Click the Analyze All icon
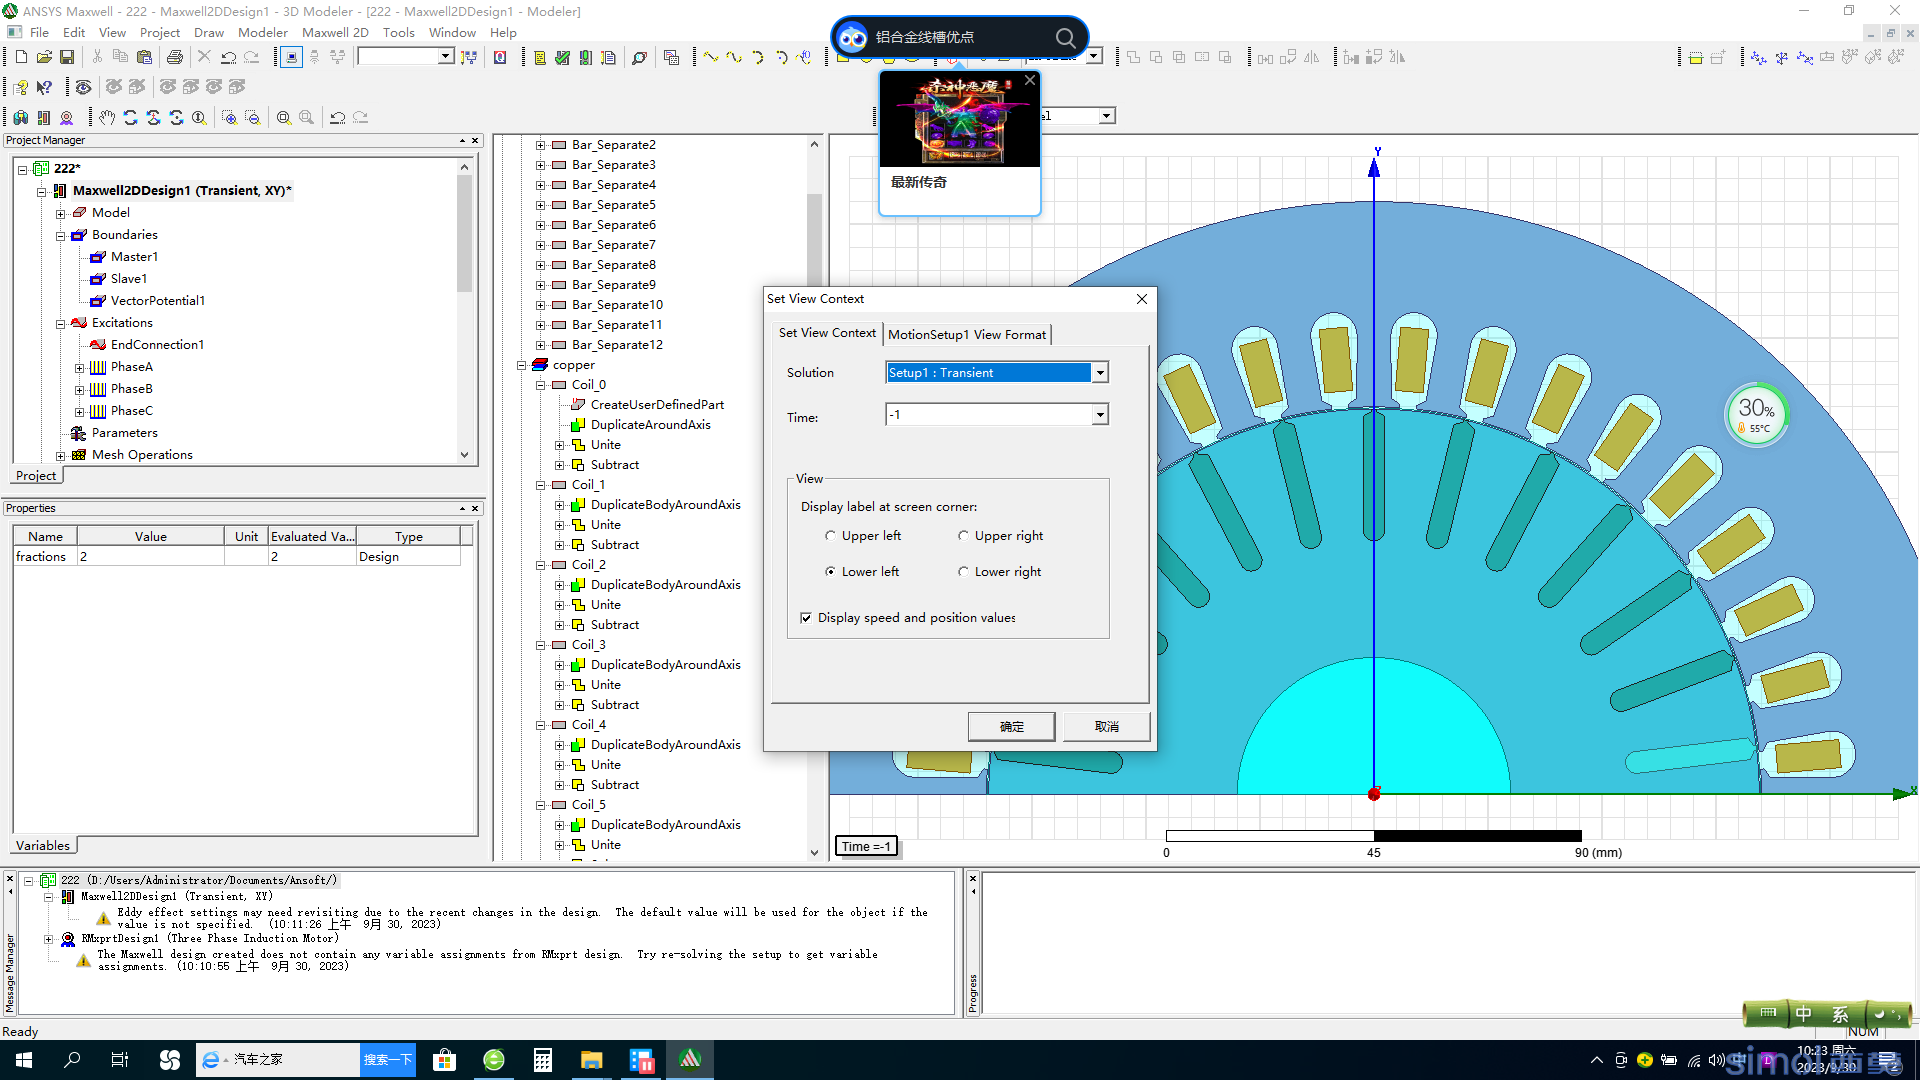 click(x=585, y=57)
